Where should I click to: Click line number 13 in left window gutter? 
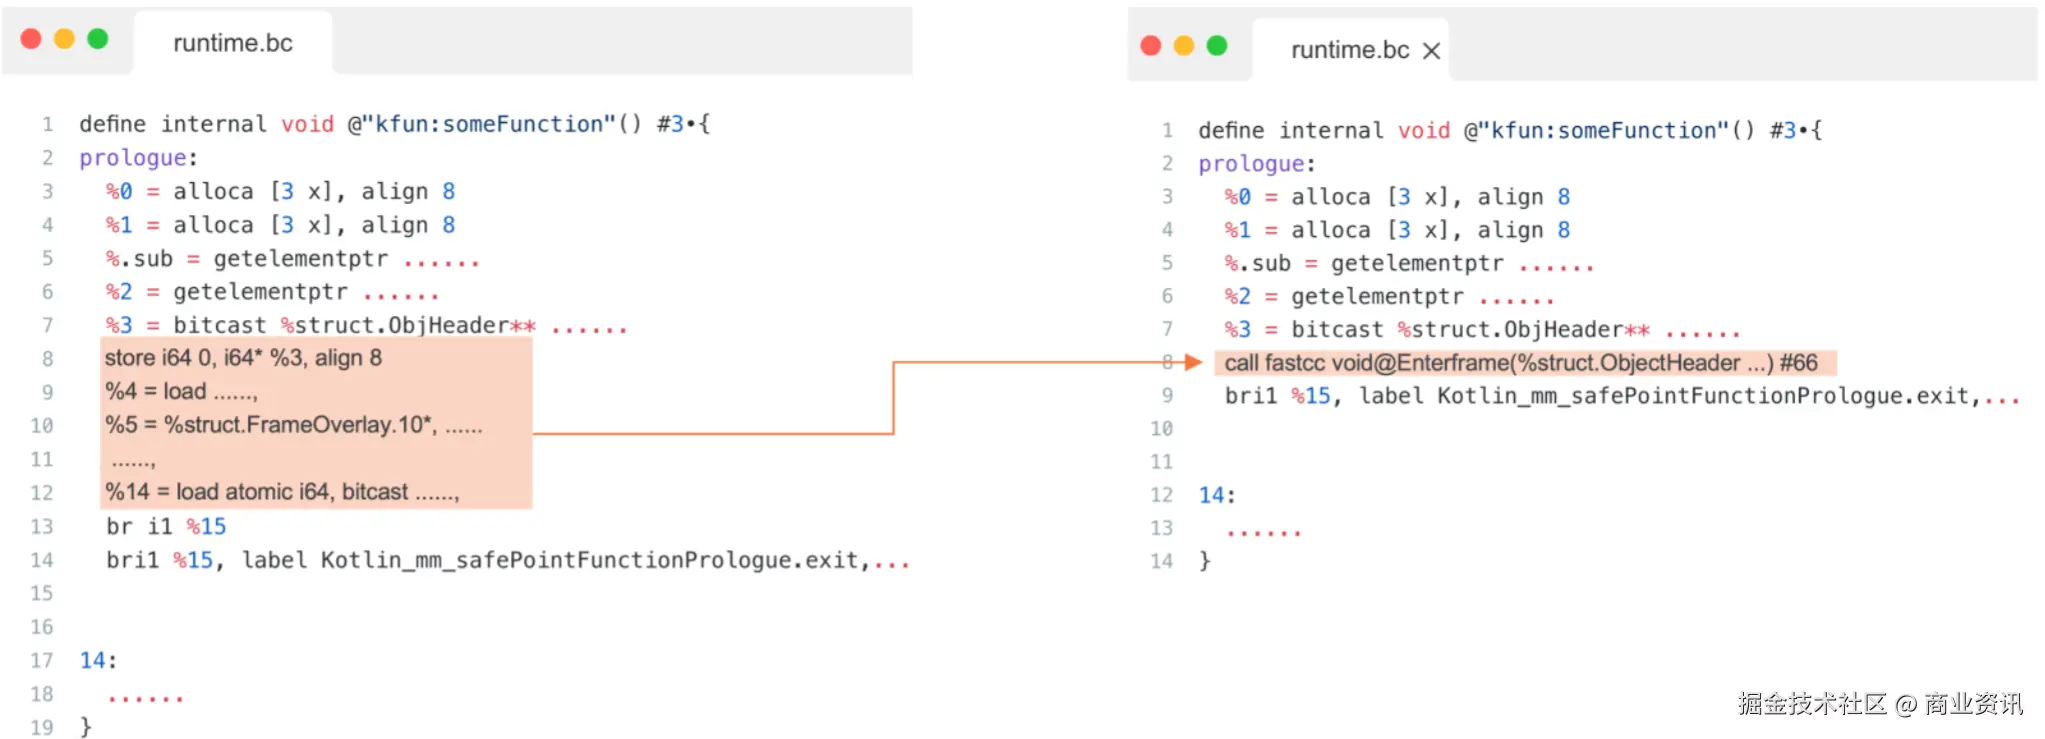41,527
